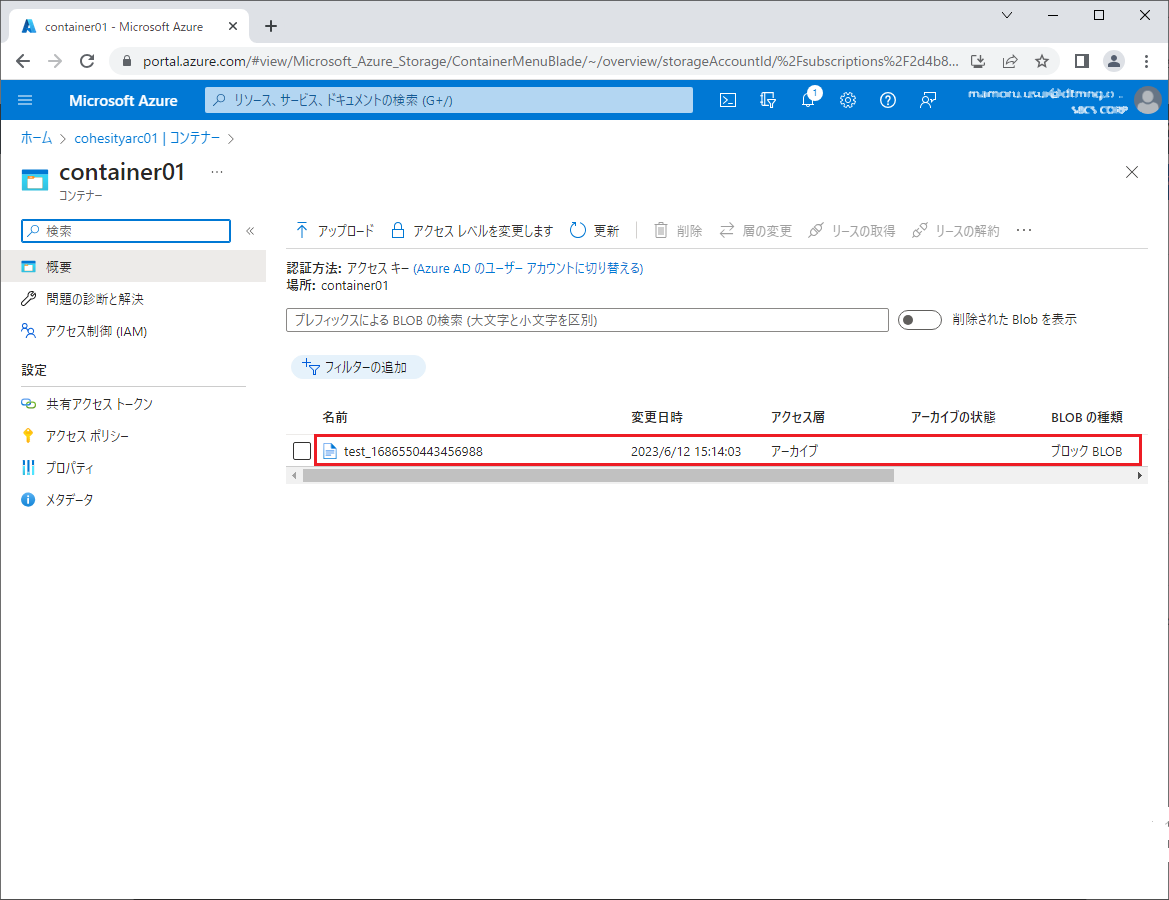This screenshot has height=900, width=1169.
Task: Click the アーカイブ access tier cell
Action: [x=794, y=451]
